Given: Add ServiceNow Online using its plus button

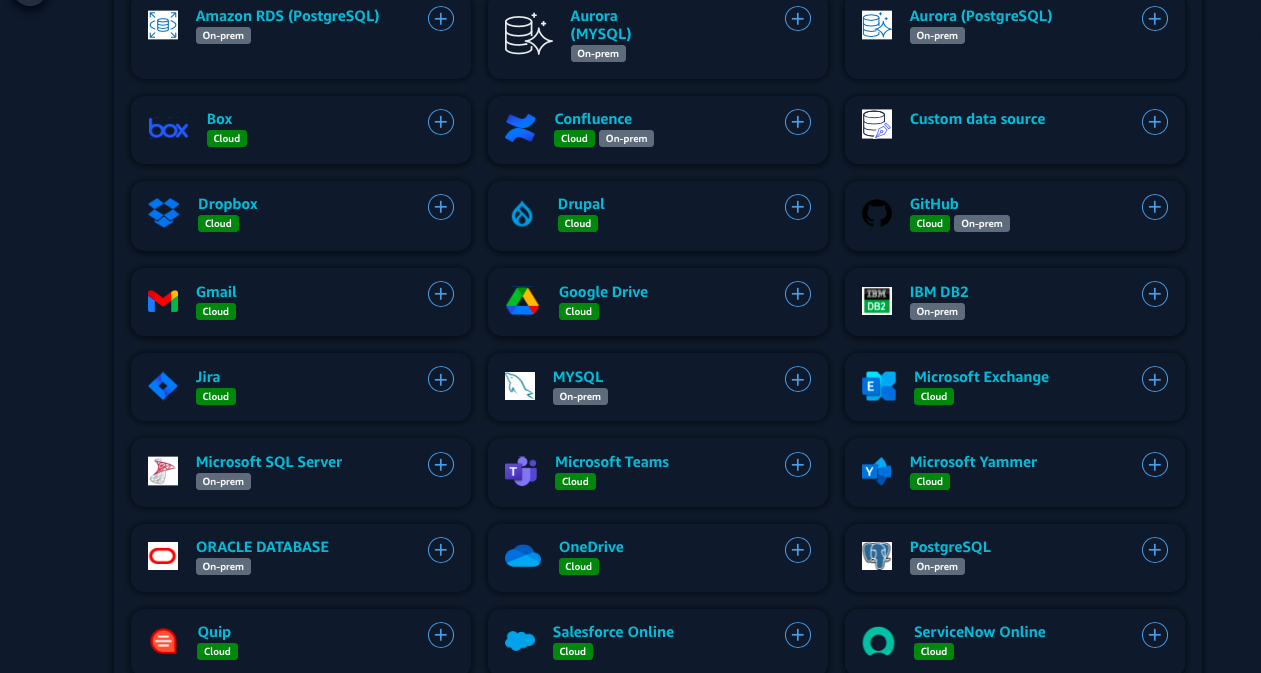Looking at the screenshot, I should (x=1155, y=635).
